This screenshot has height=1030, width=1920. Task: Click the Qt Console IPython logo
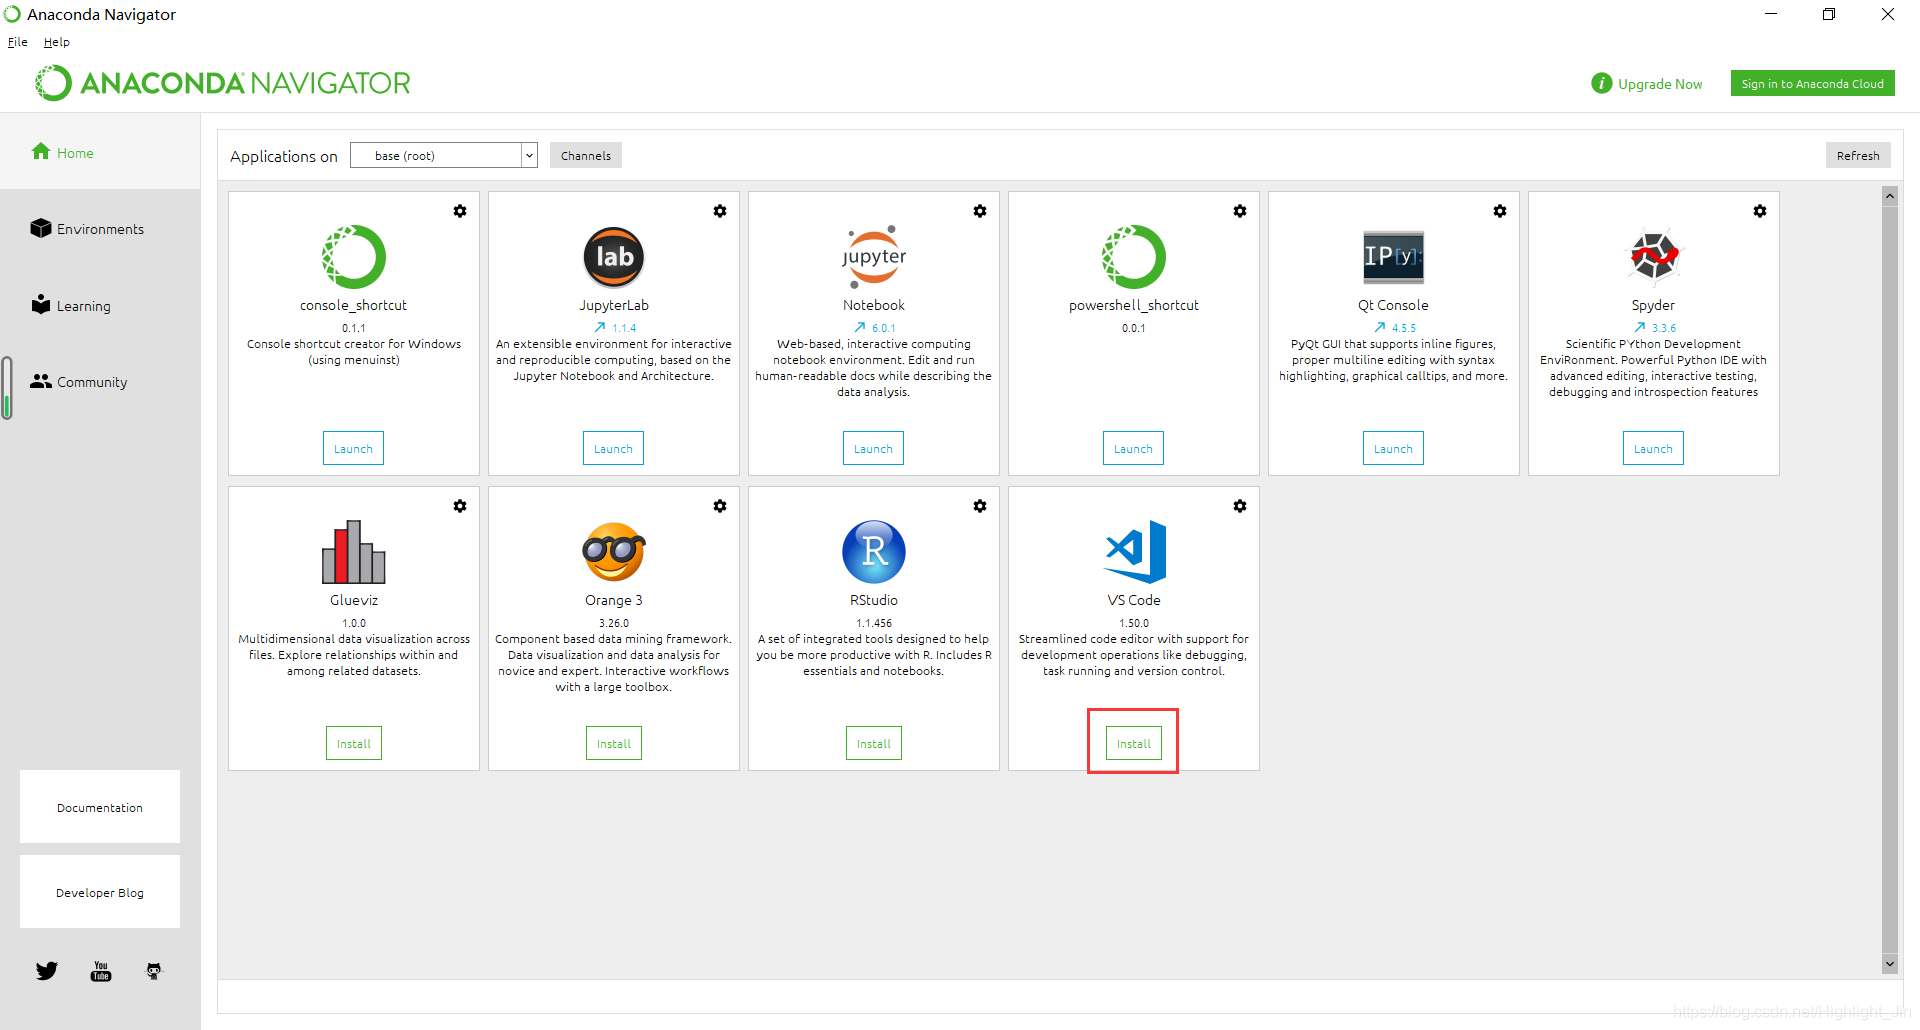pos(1394,257)
